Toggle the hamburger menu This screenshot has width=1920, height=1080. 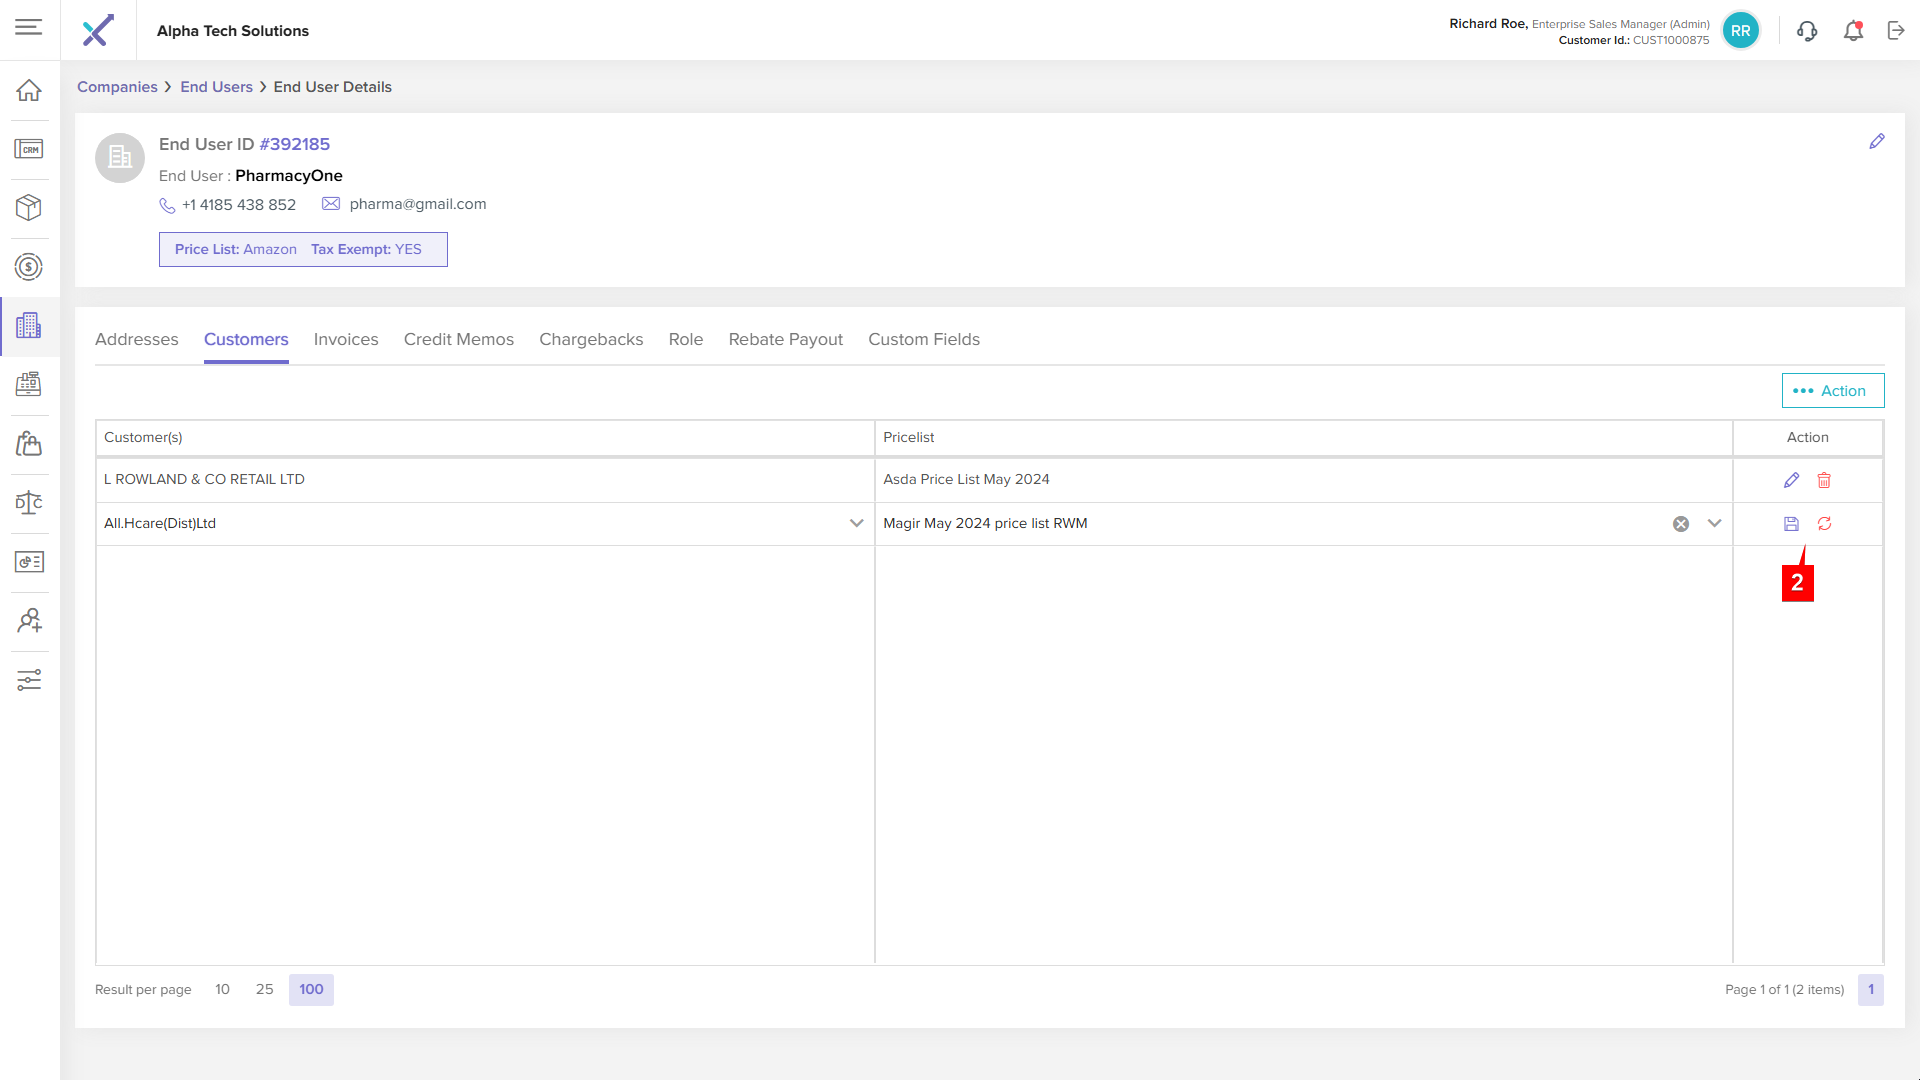(x=29, y=28)
